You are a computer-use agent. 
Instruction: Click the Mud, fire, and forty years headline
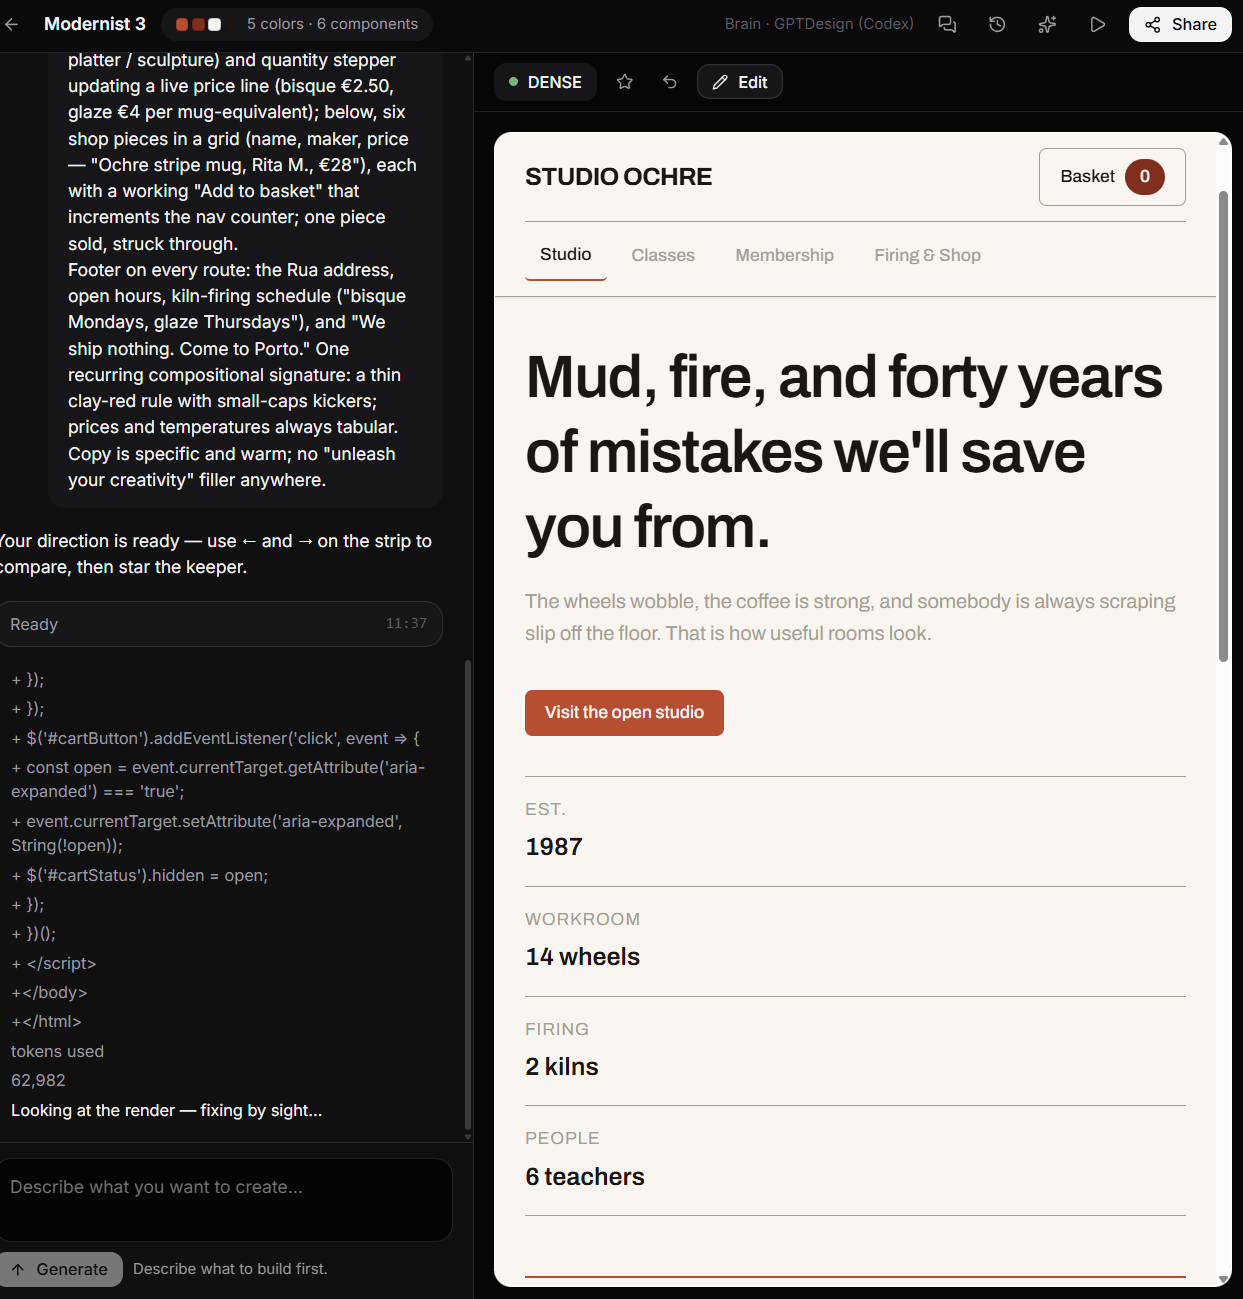[844, 452]
